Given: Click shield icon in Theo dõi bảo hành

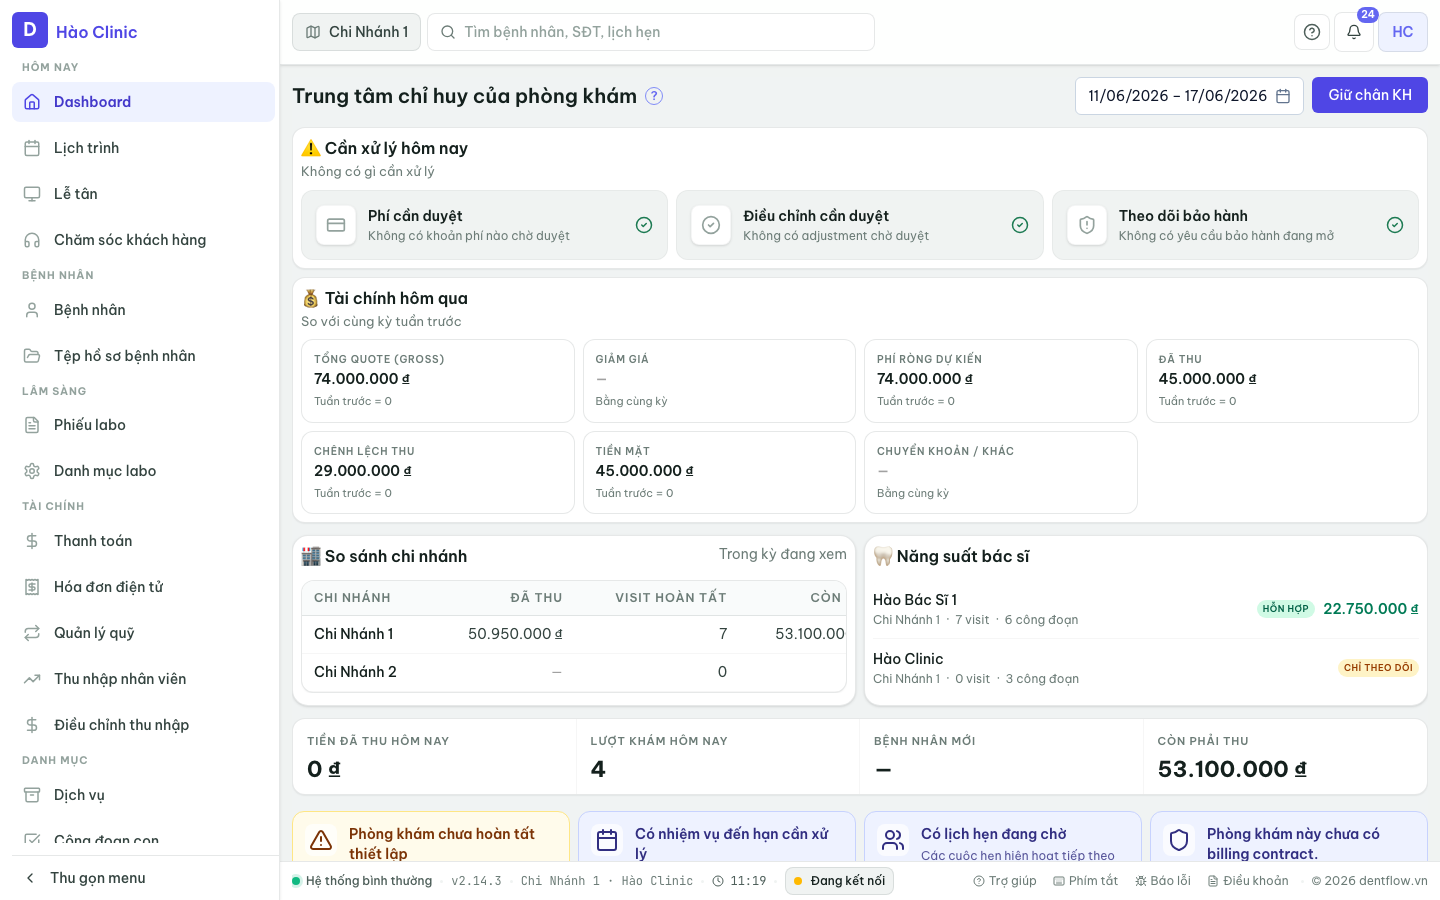Looking at the screenshot, I should (x=1087, y=225).
